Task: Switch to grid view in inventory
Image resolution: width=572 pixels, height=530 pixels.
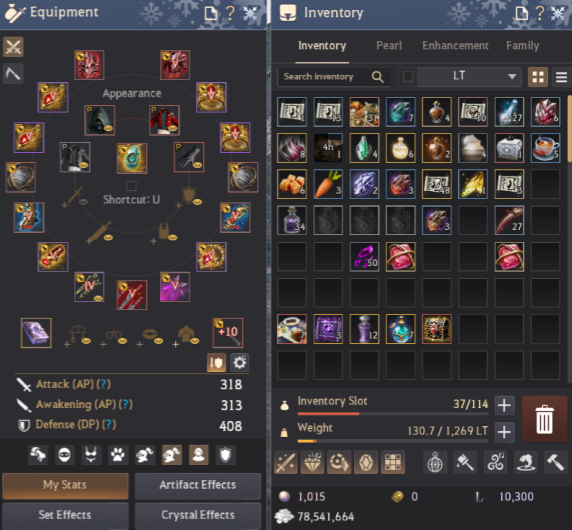Action: point(538,77)
